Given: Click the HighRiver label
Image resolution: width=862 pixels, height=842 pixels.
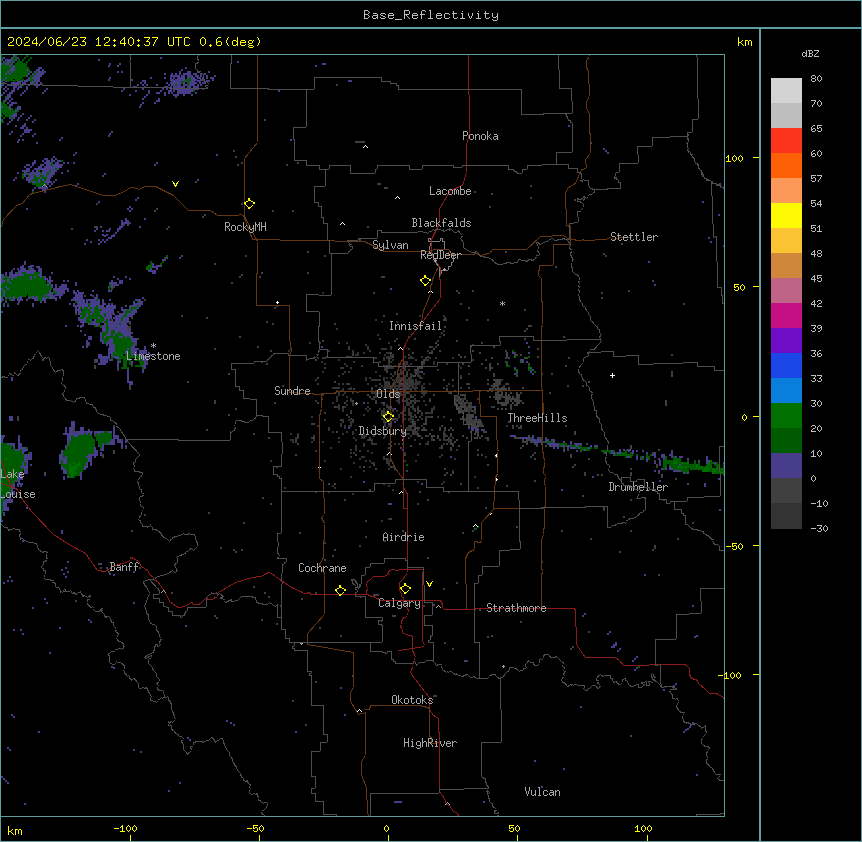Looking at the screenshot, I should pos(430,743).
